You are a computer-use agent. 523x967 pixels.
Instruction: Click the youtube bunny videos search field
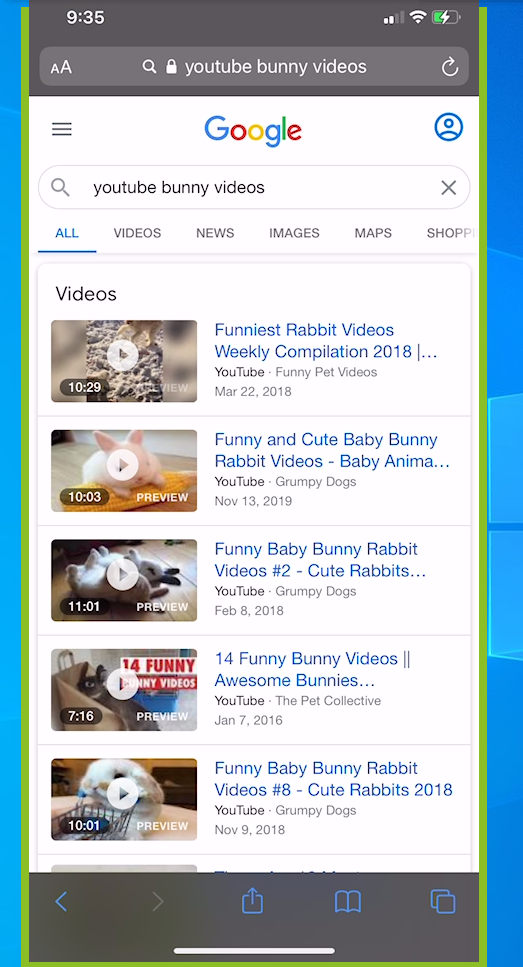pyautogui.click(x=254, y=187)
